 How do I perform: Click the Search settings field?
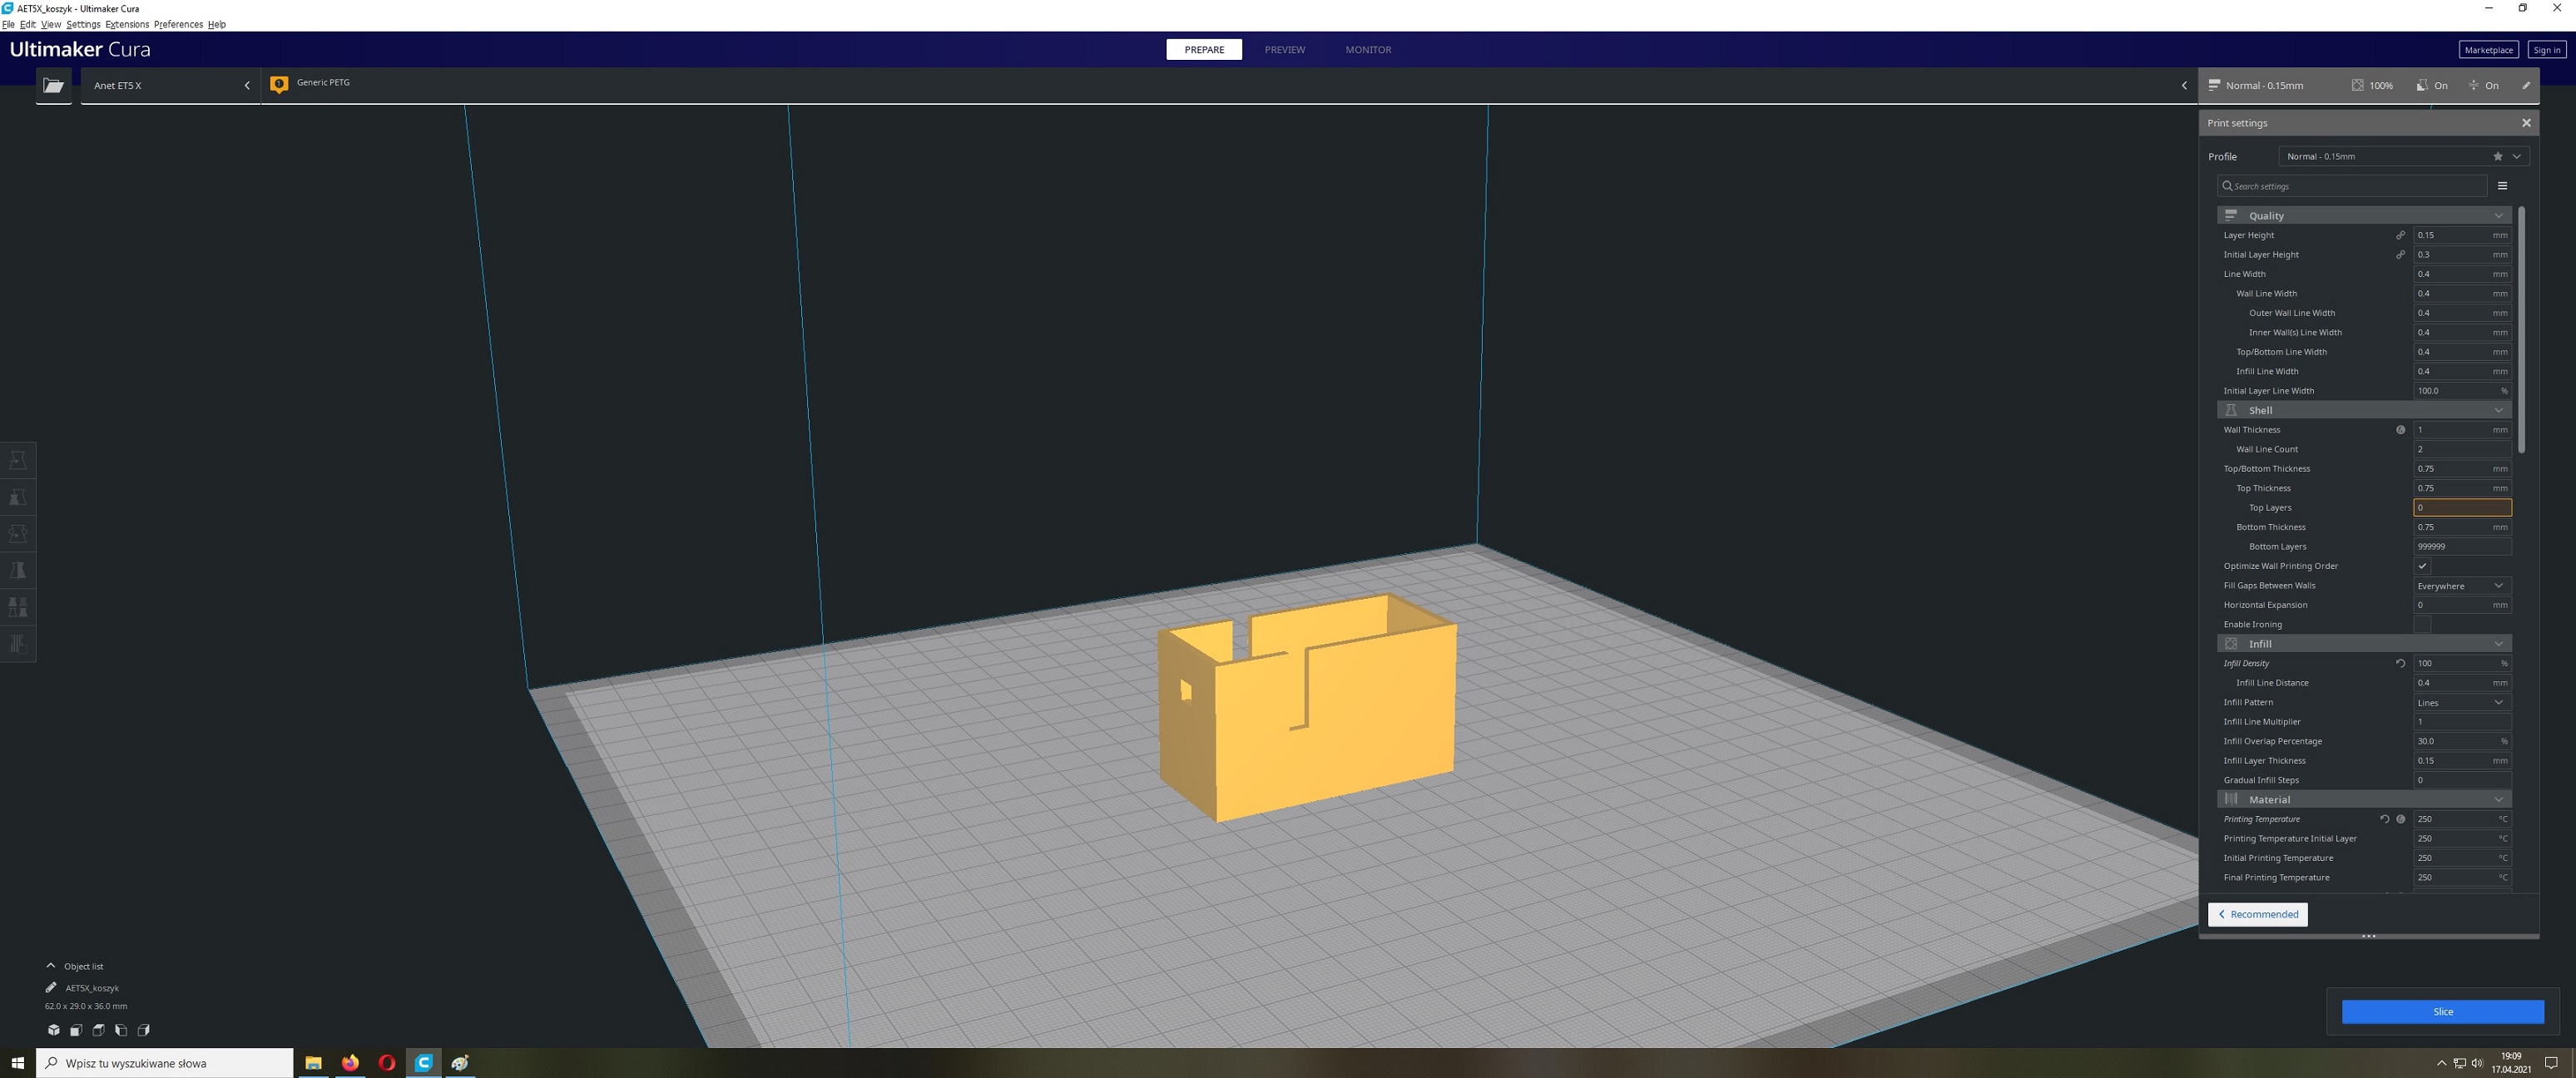(2352, 186)
